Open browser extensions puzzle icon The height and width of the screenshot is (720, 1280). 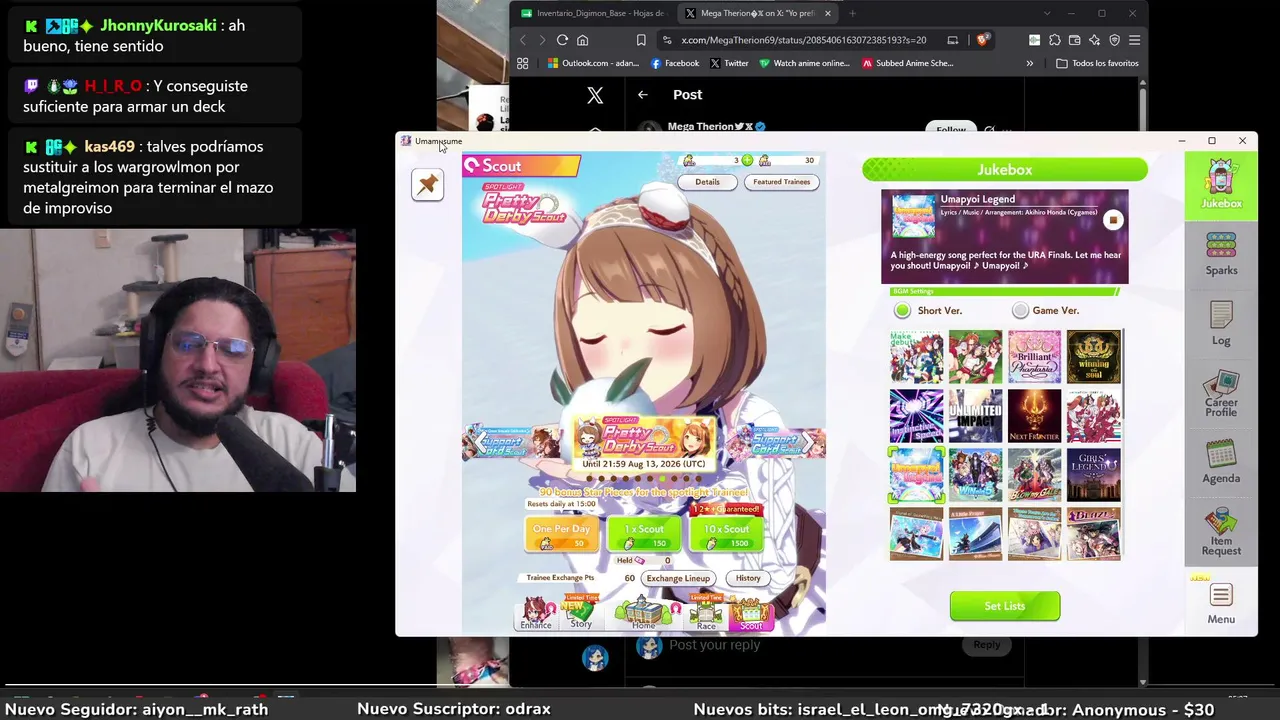[x=1055, y=40]
